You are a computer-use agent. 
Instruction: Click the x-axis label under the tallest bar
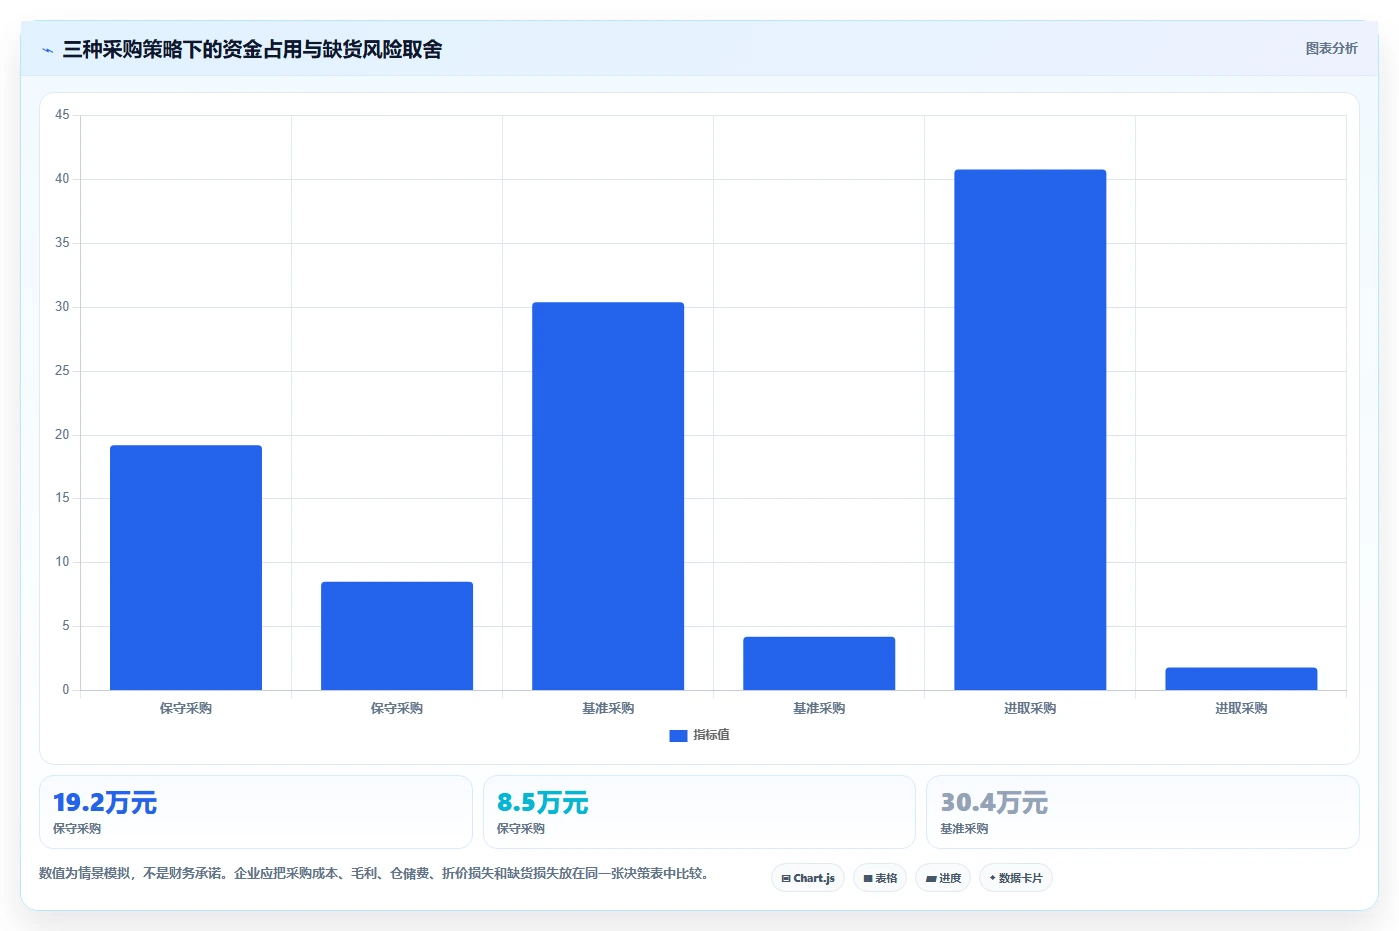coord(1030,708)
